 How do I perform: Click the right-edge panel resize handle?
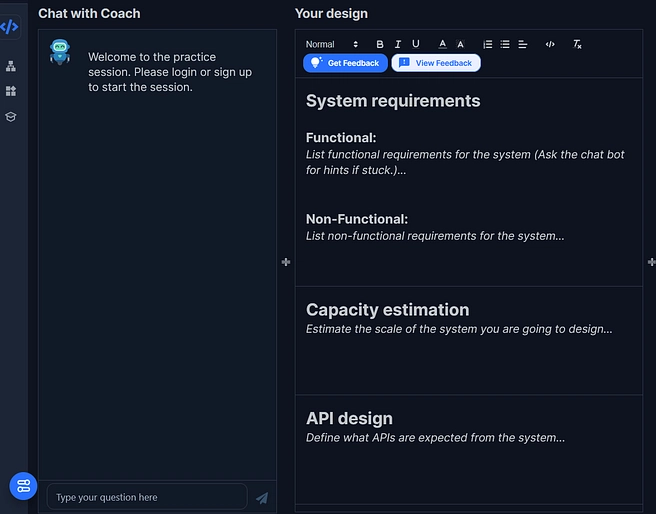click(x=651, y=262)
